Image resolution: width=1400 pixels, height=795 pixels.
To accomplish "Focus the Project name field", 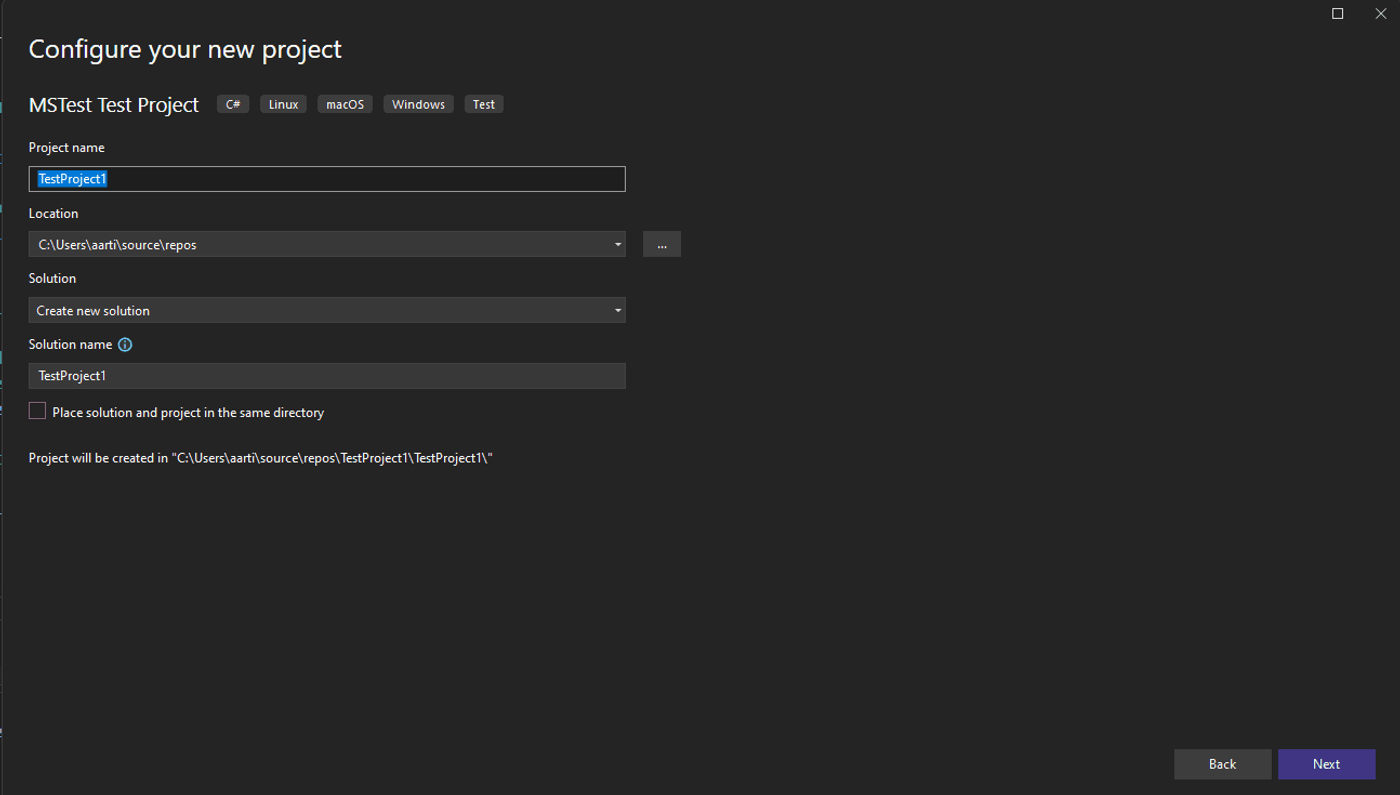I will pos(327,179).
